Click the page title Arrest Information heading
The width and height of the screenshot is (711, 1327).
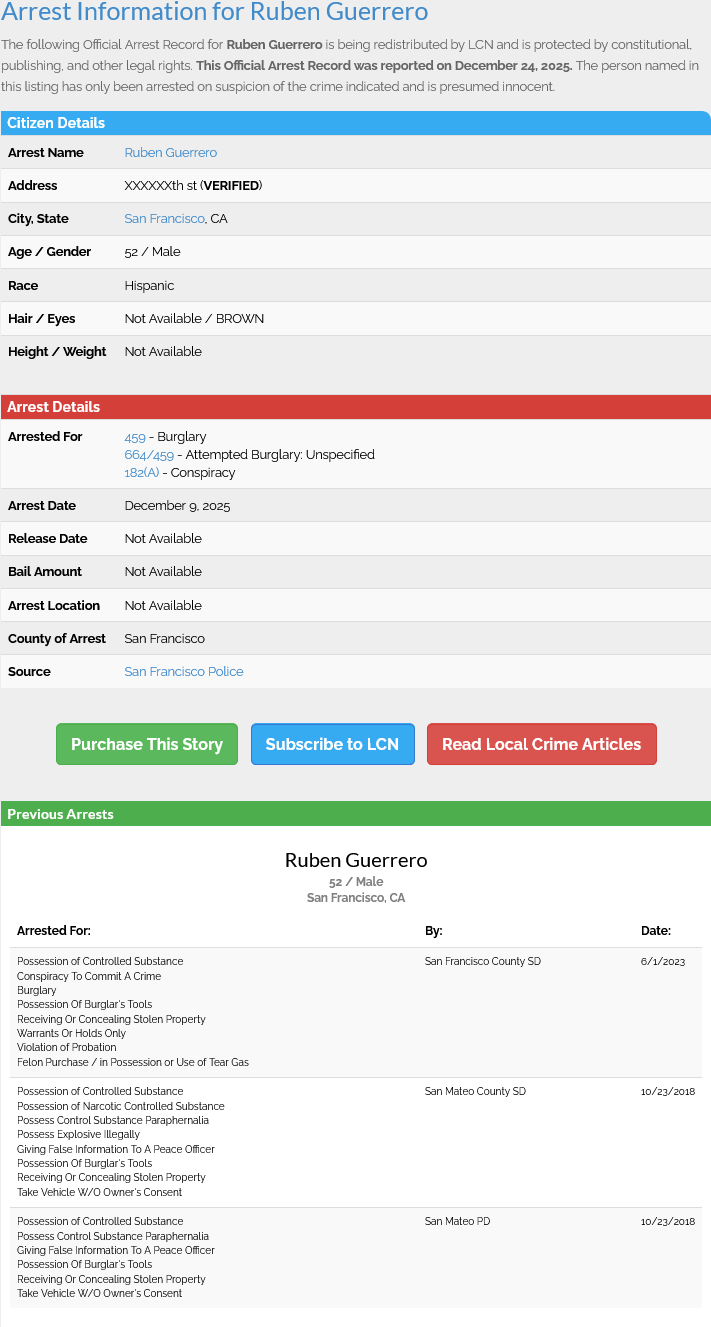click(214, 13)
